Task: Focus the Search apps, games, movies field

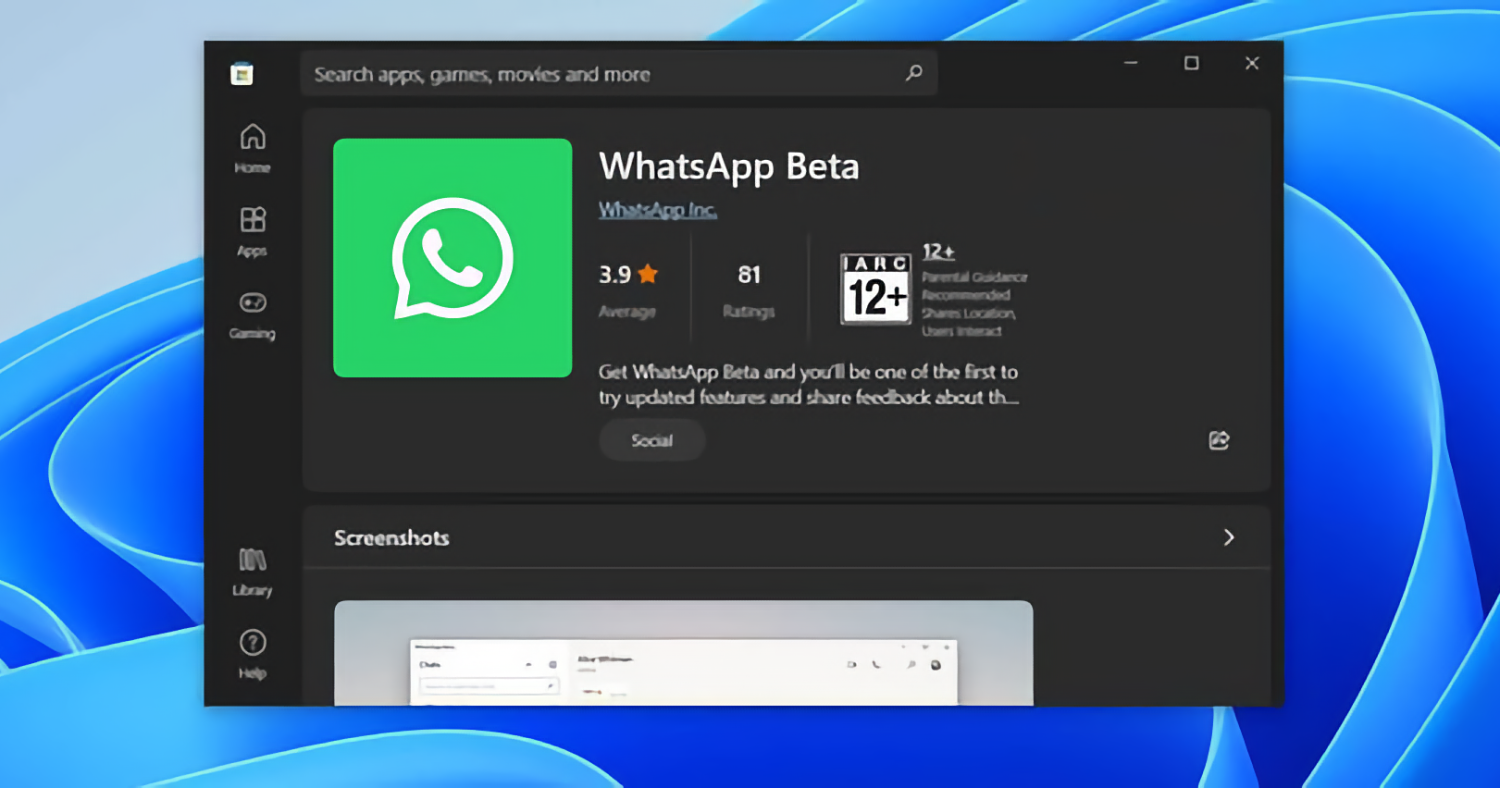Action: point(618,73)
